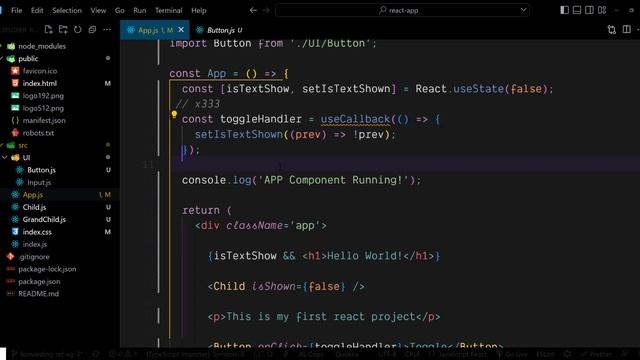Click the setIsTextShown prev line
The width and height of the screenshot is (640, 360).
click(x=295, y=135)
